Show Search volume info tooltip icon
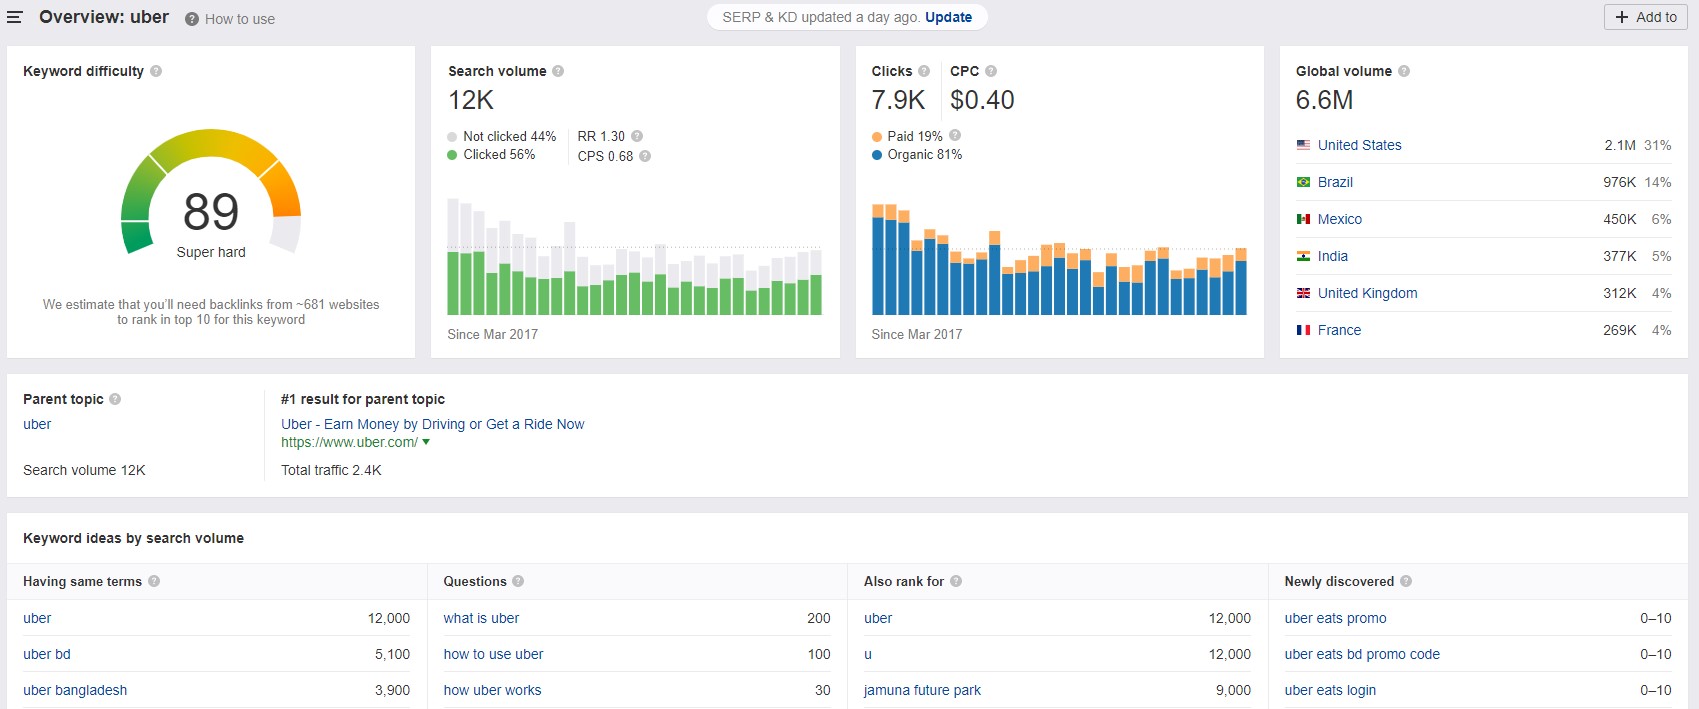This screenshot has width=1699, height=709. tap(558, 71)
